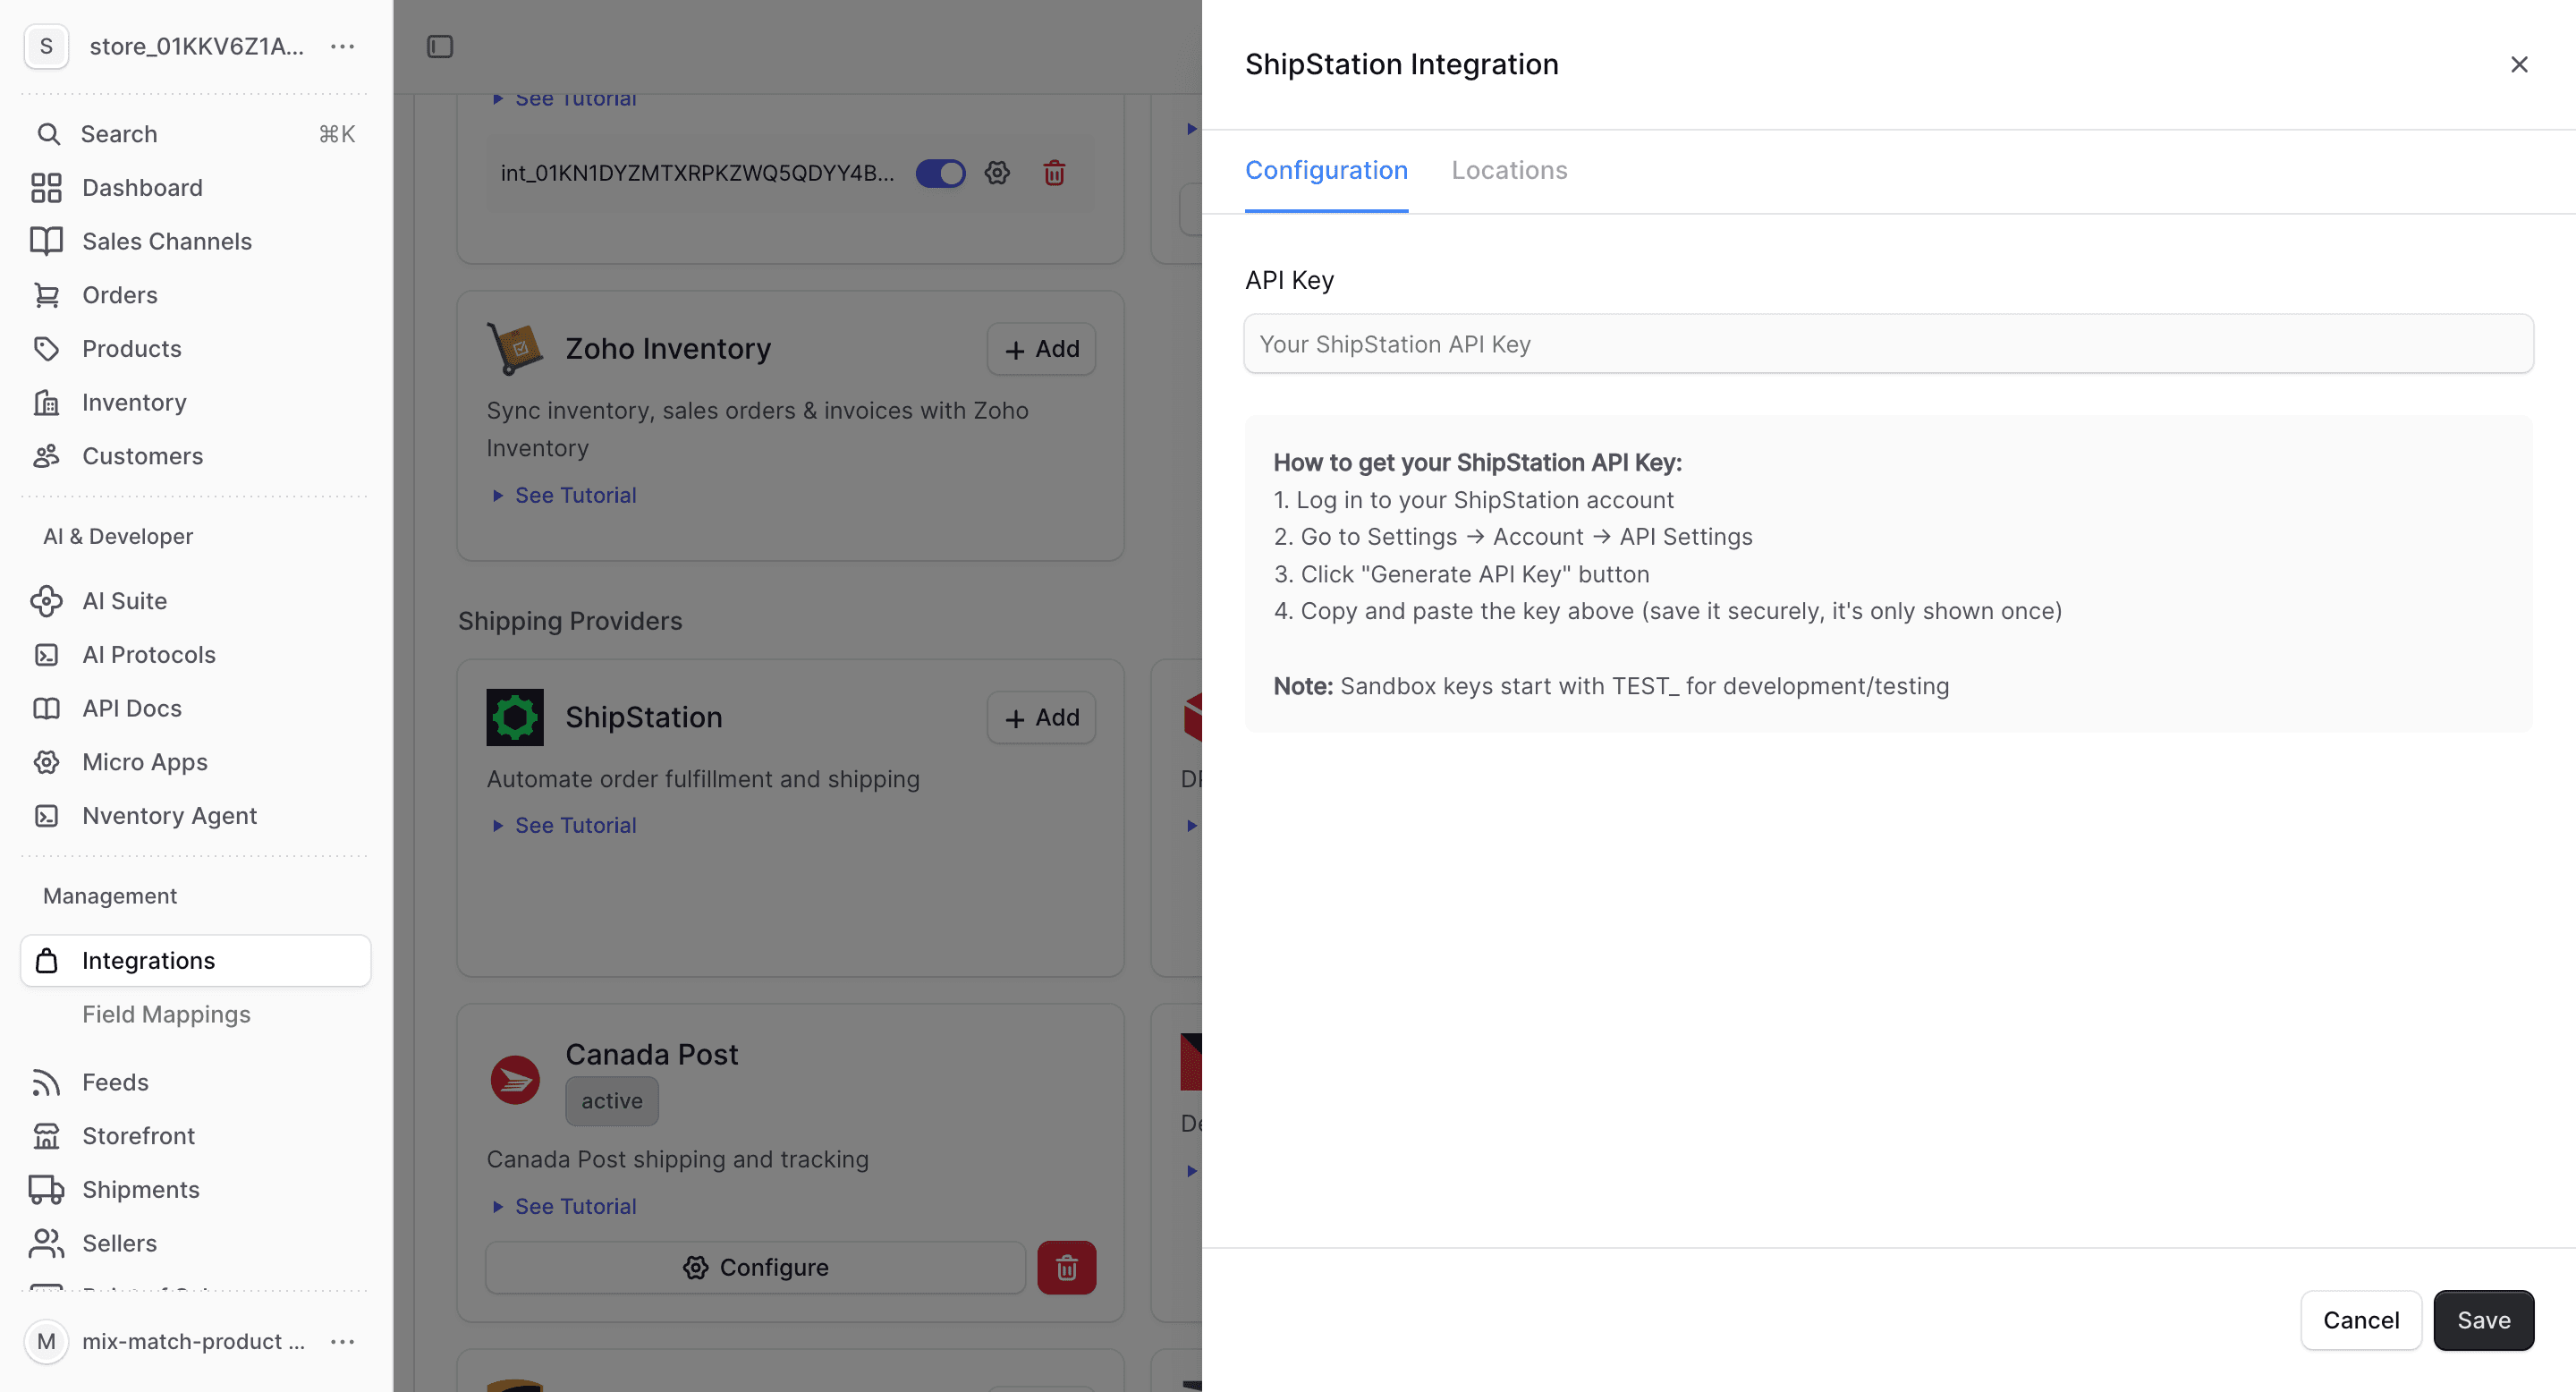Click the Inventory building icon
Image resolution: width=2576 pixels, height=1392 pixels.
(x=47, y=402)
